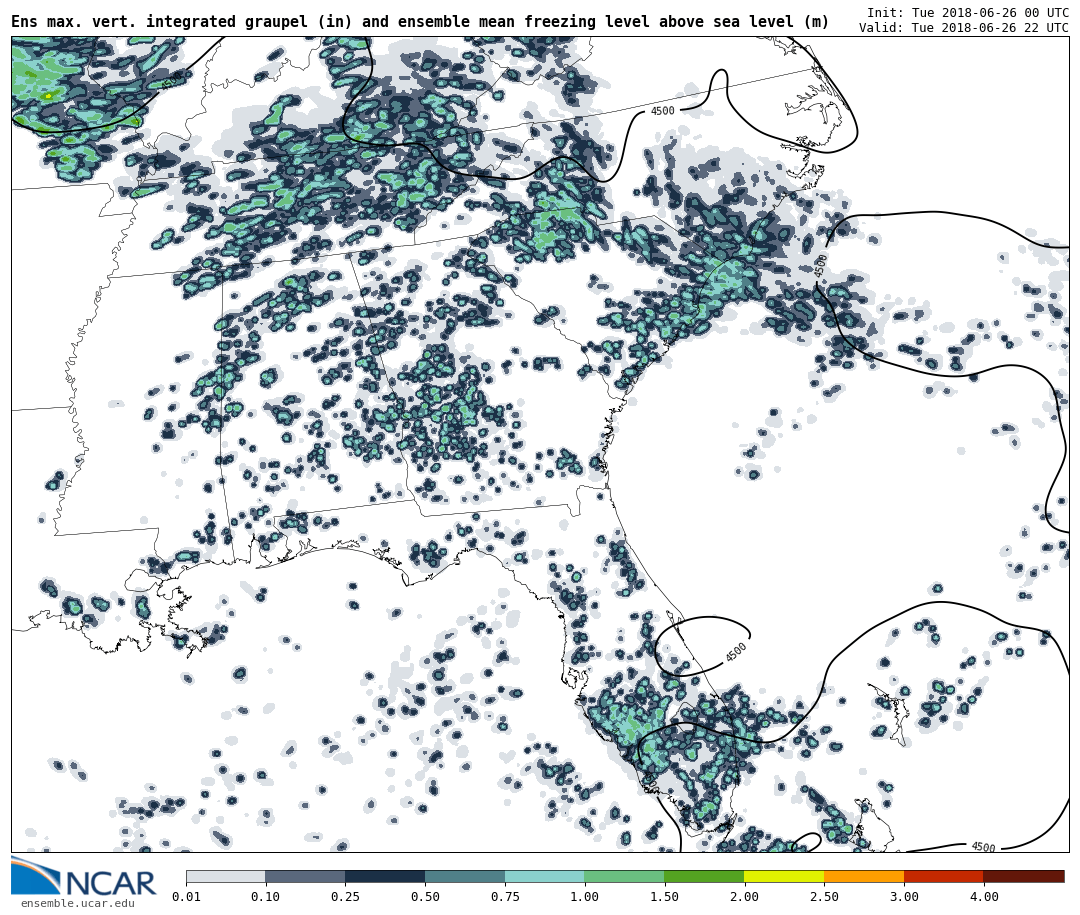1080x915 pixels.
Task: Click the colorbar label 0.50
Action: pos(426,896)
